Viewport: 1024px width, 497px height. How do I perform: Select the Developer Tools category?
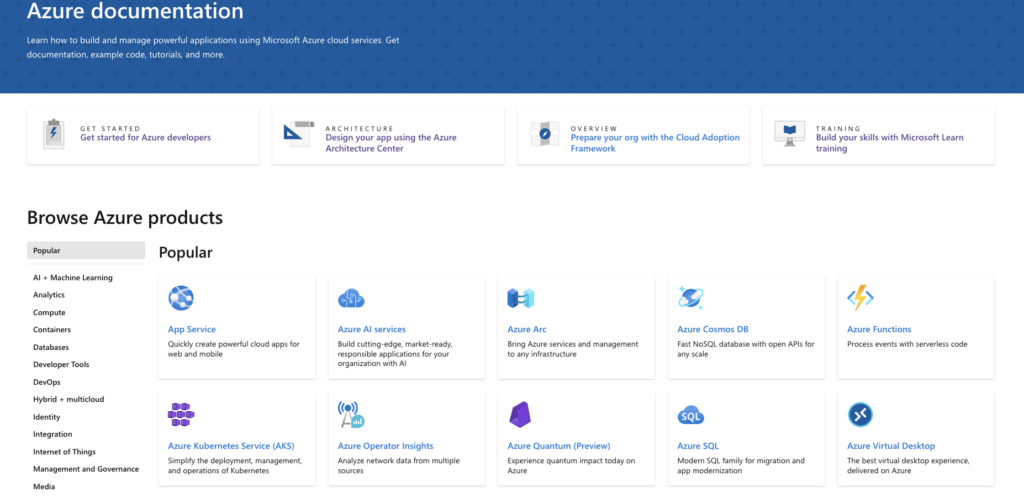point(61,364)
